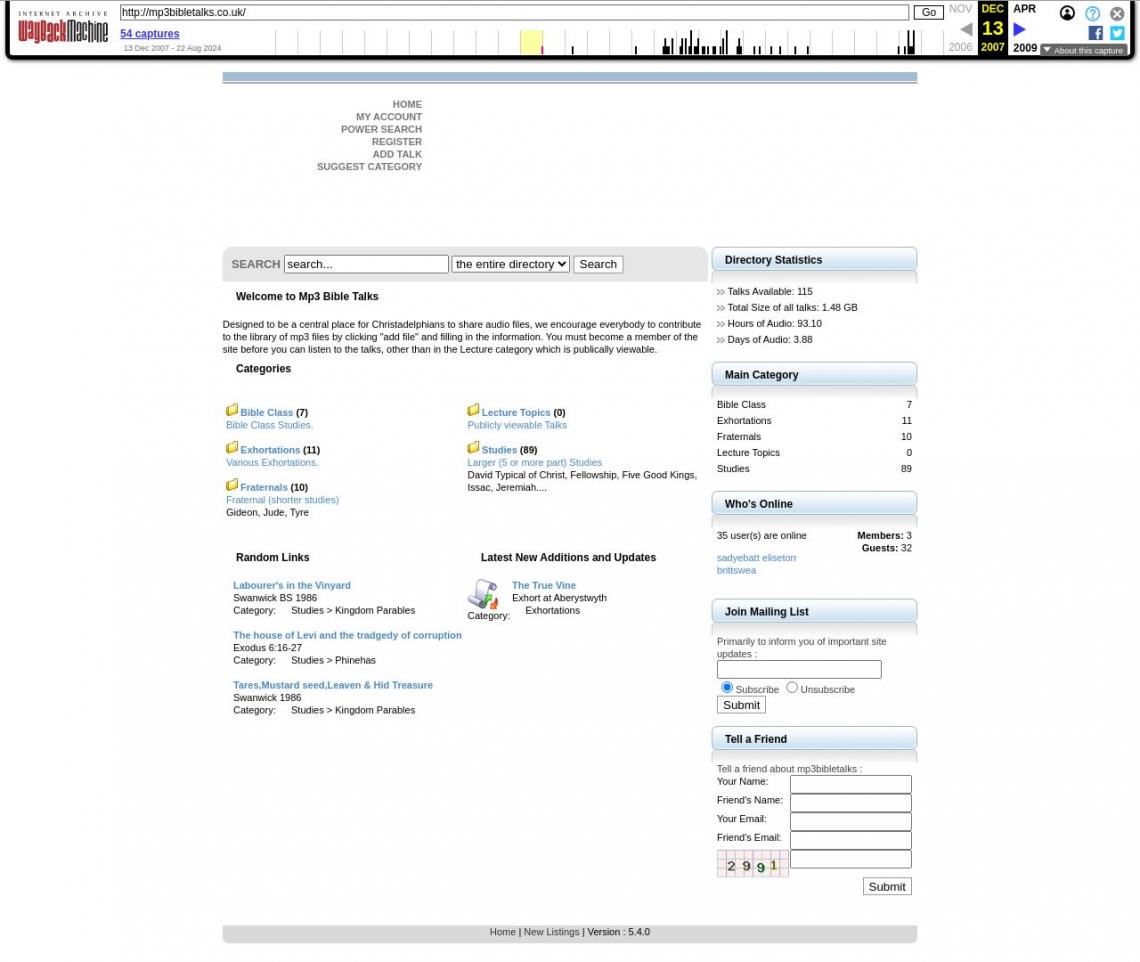Expand the About this capture panel
Screen dimensions: 1140x962
[1083, 50]
